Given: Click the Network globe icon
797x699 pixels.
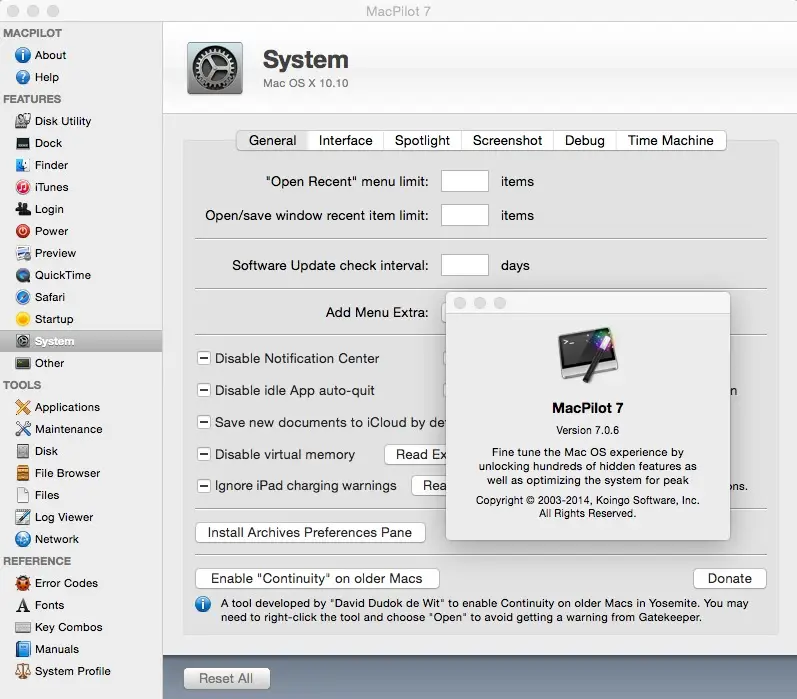Looking at the screenshot, I should (22, 539).
